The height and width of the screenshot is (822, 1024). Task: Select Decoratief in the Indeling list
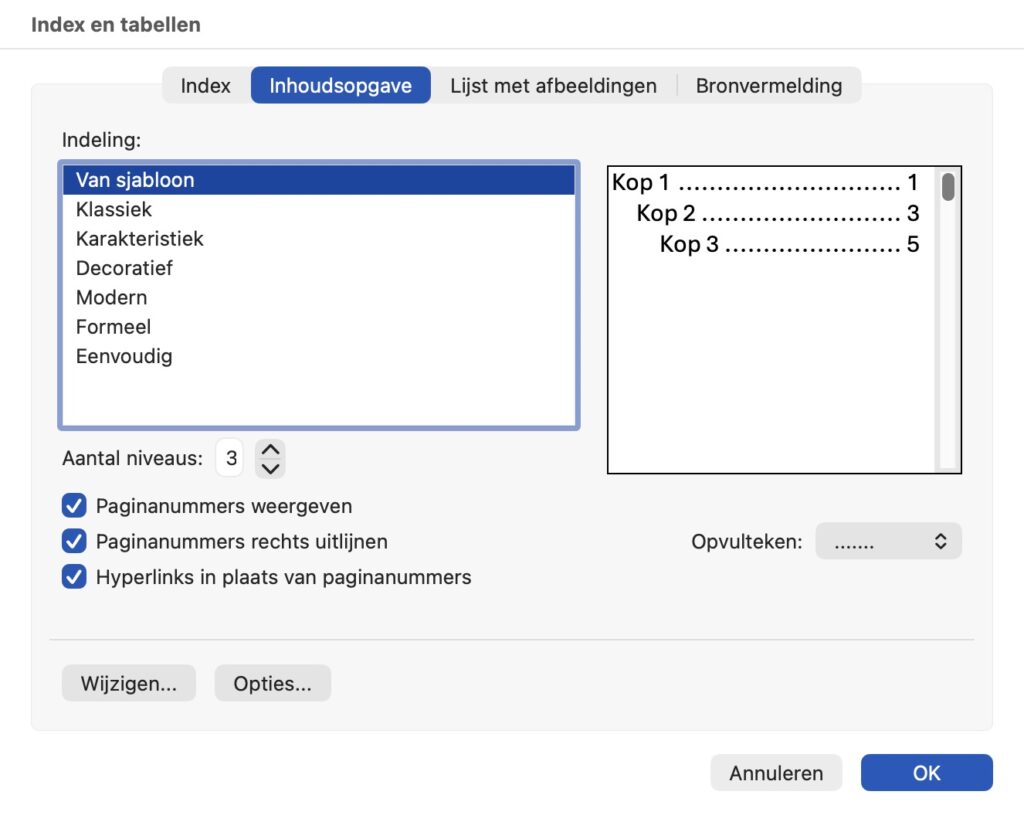pyautogui.click(x=124, y=268)
